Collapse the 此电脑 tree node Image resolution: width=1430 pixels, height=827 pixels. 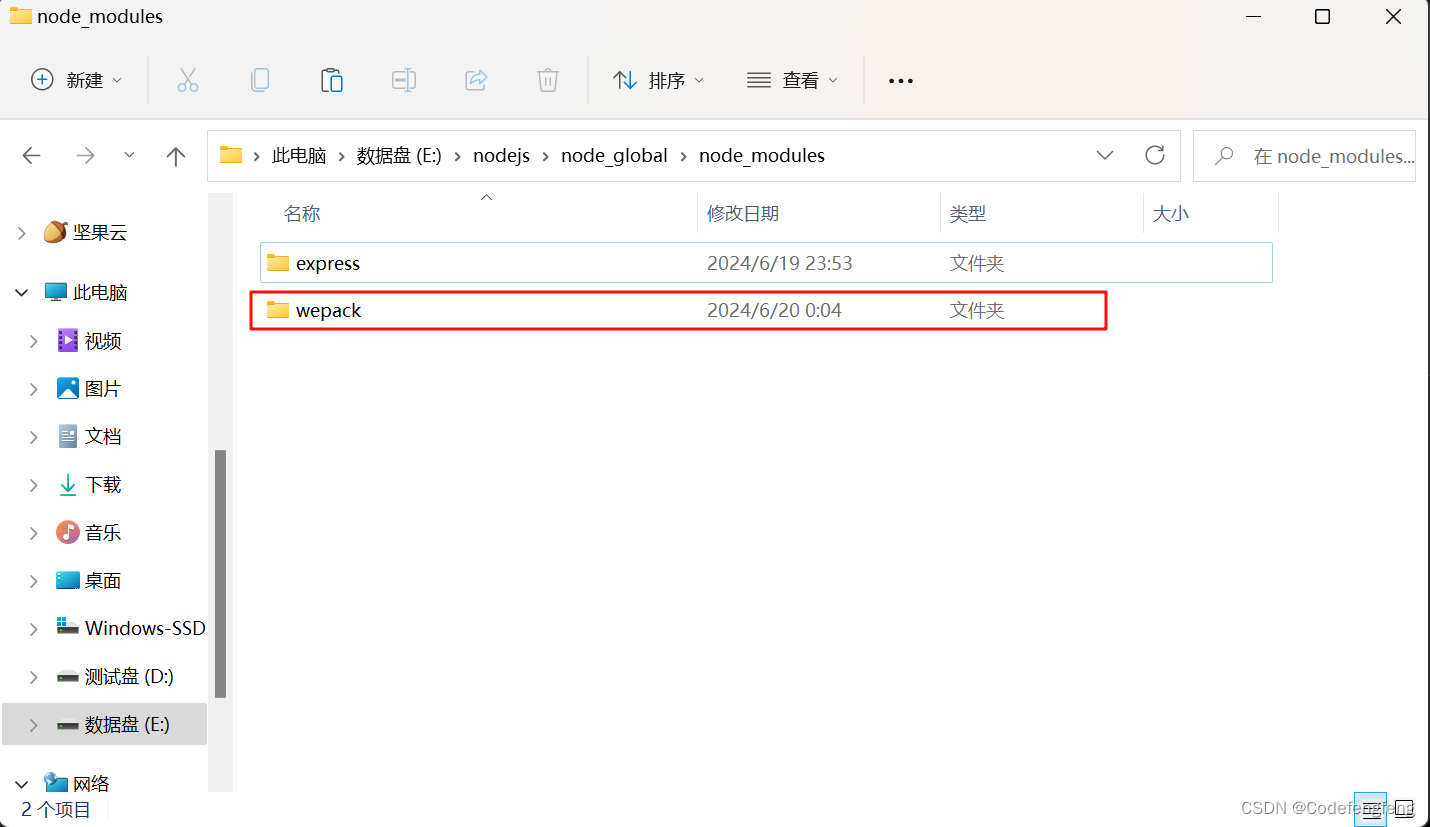(22, 293)
